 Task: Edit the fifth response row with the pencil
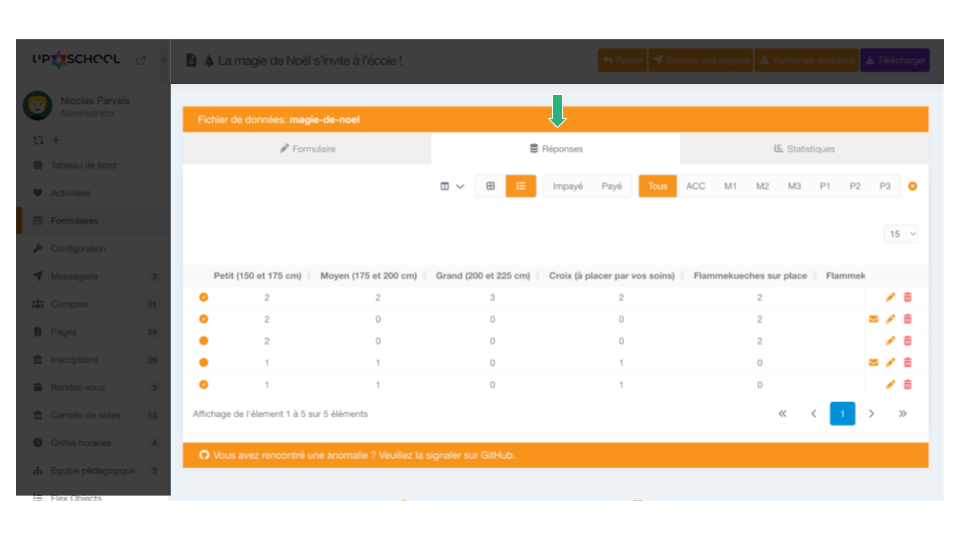click(891, 385)
